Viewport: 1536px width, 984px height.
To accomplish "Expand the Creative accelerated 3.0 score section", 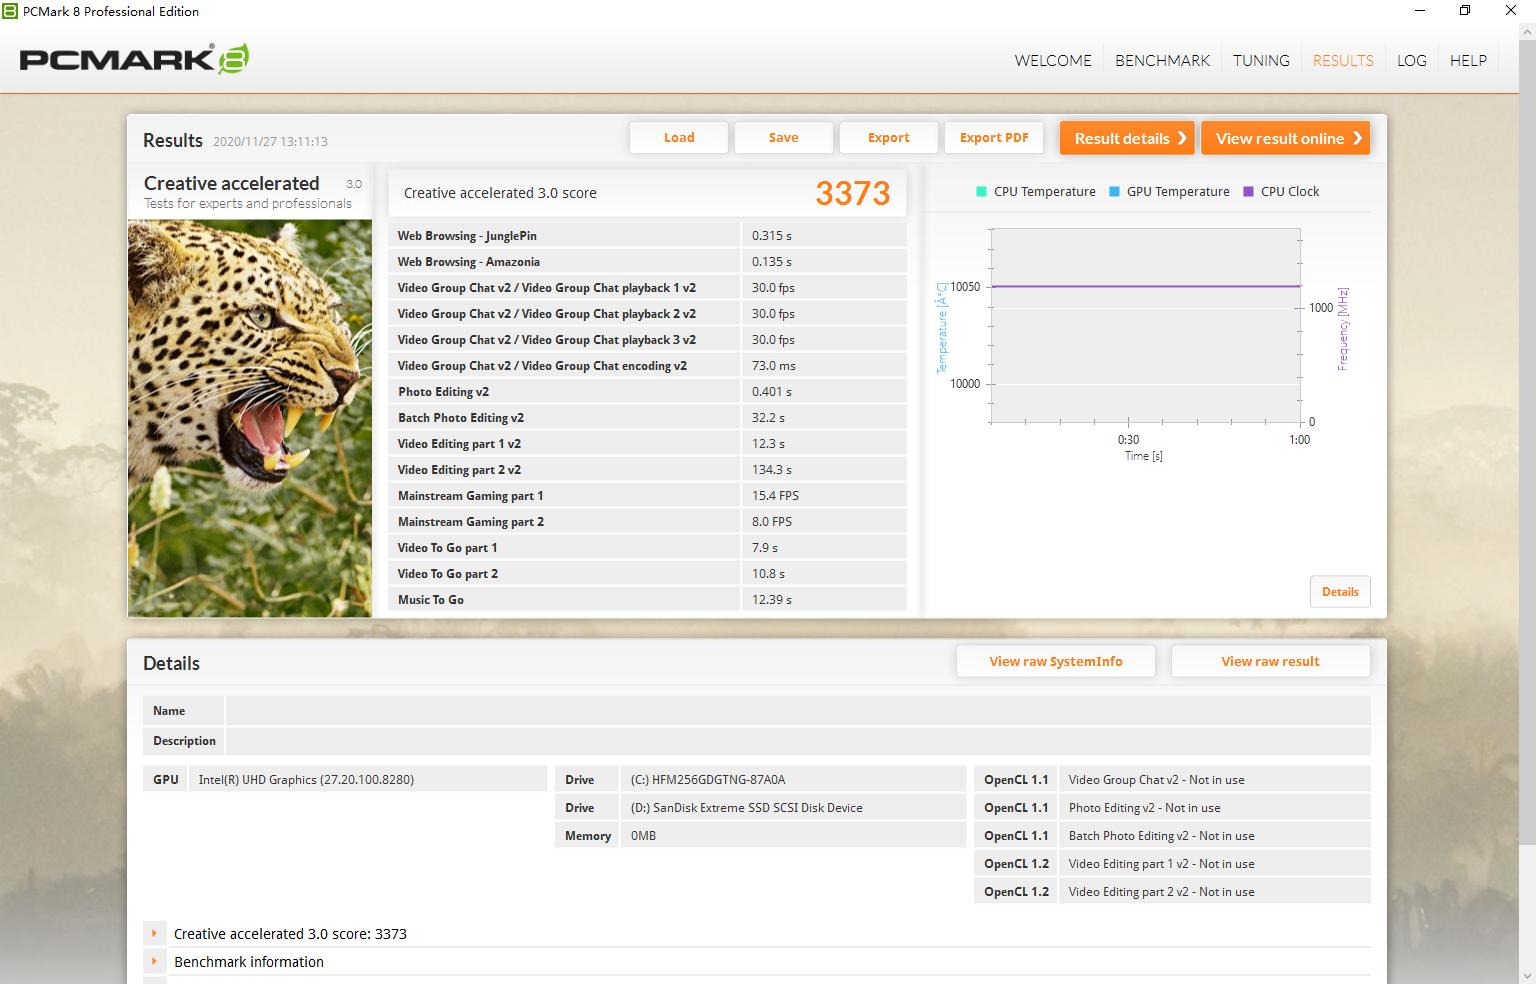I will point(154,934).
